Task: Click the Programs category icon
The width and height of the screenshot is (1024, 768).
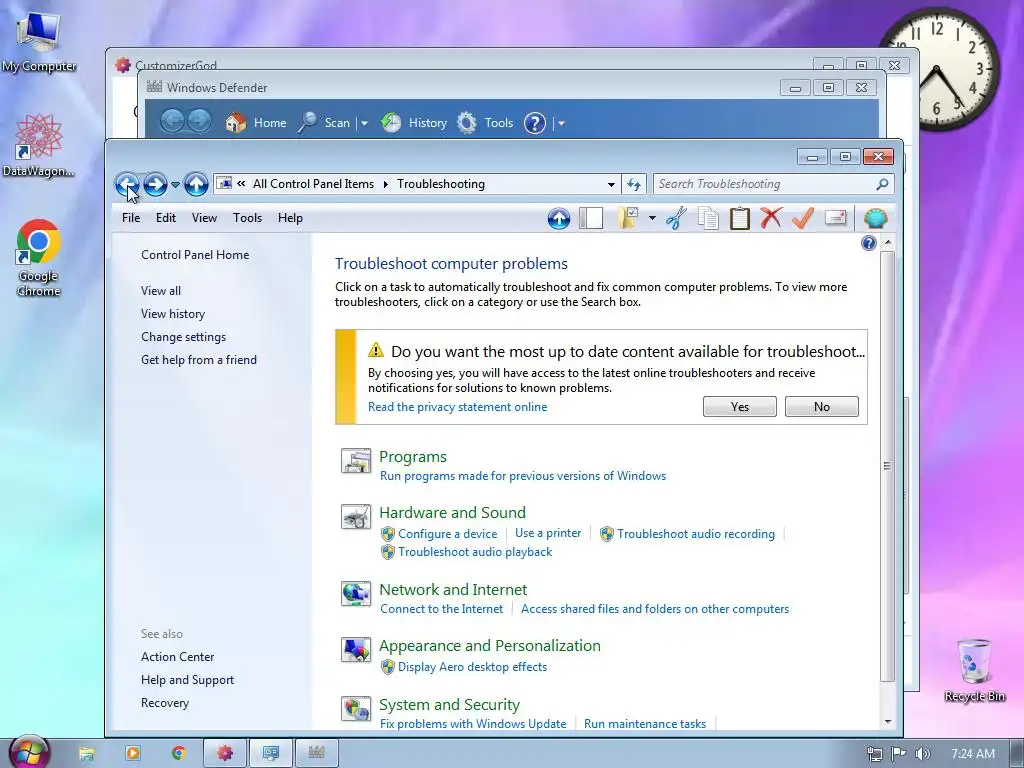Action: tap(356, 461)
